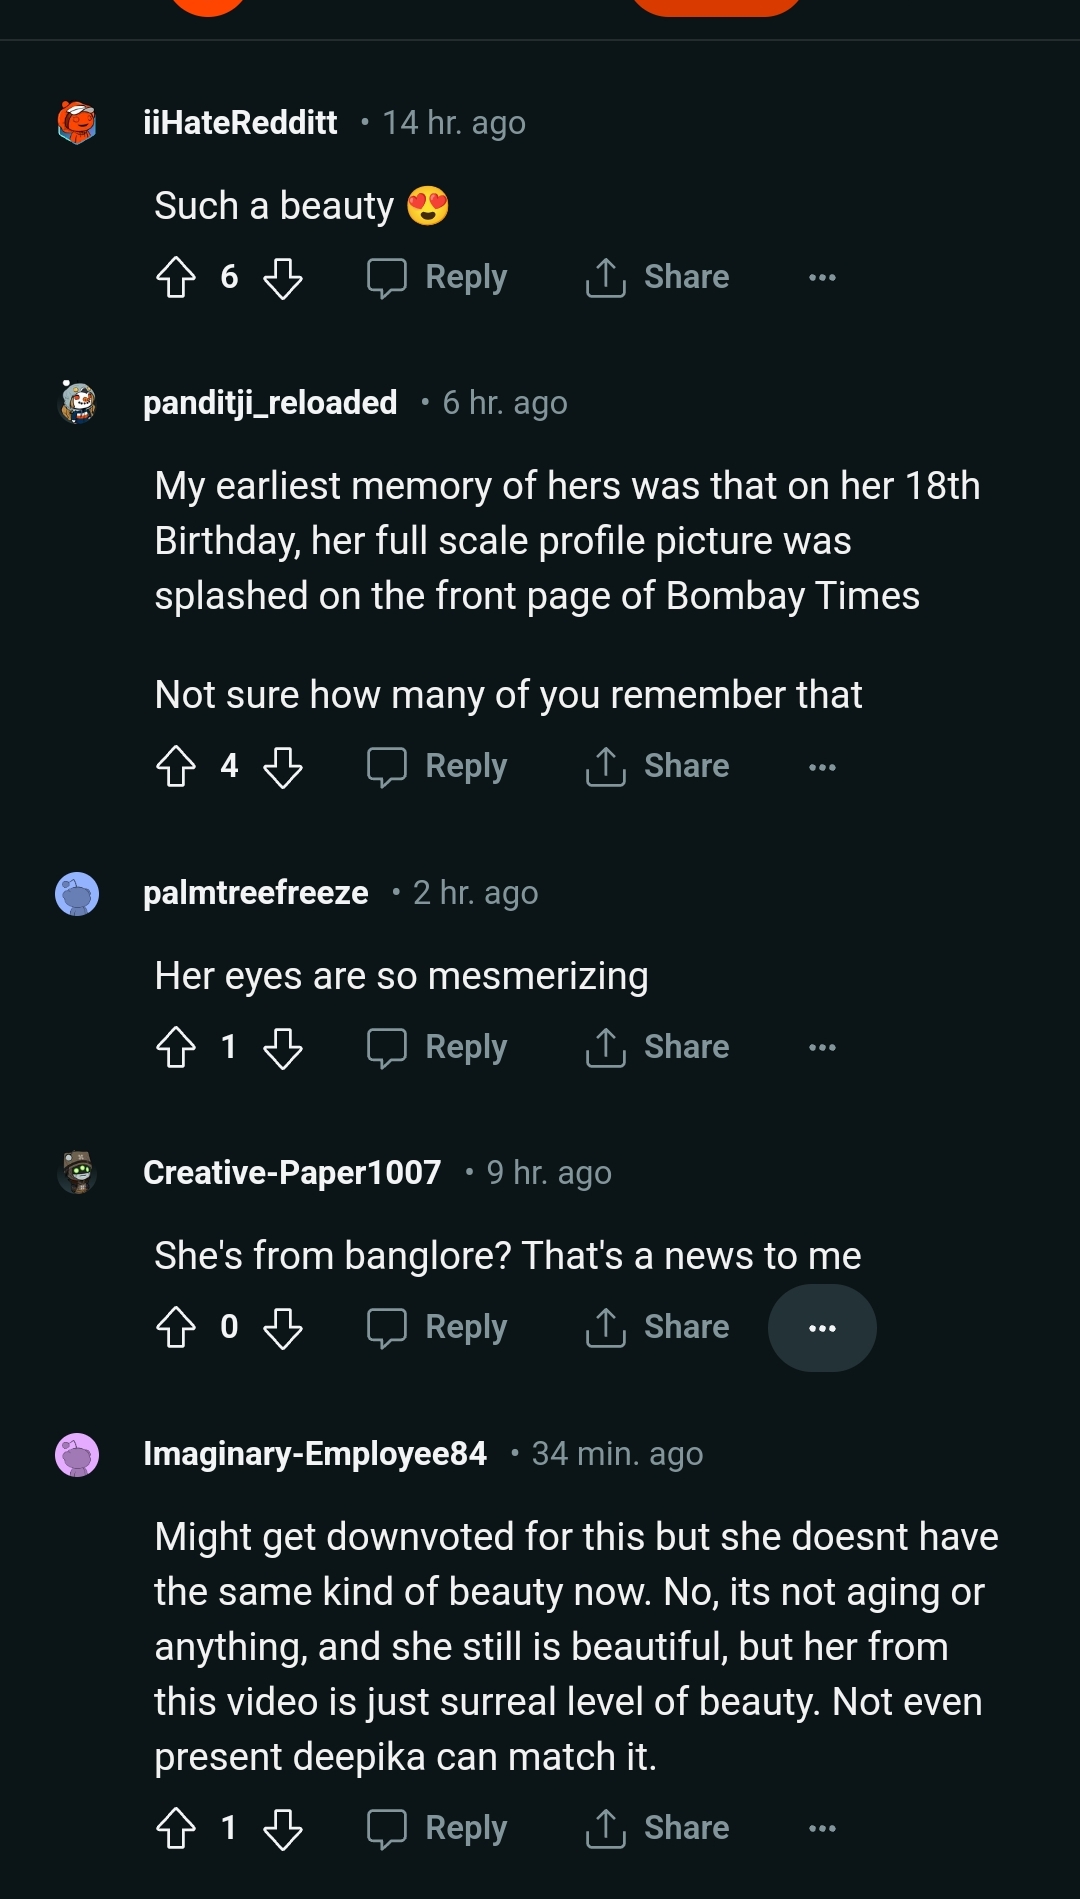1080x1899 pixels.
Task: Downvote panditji_reloaded's comment
Action: click(x=283, y=767)
